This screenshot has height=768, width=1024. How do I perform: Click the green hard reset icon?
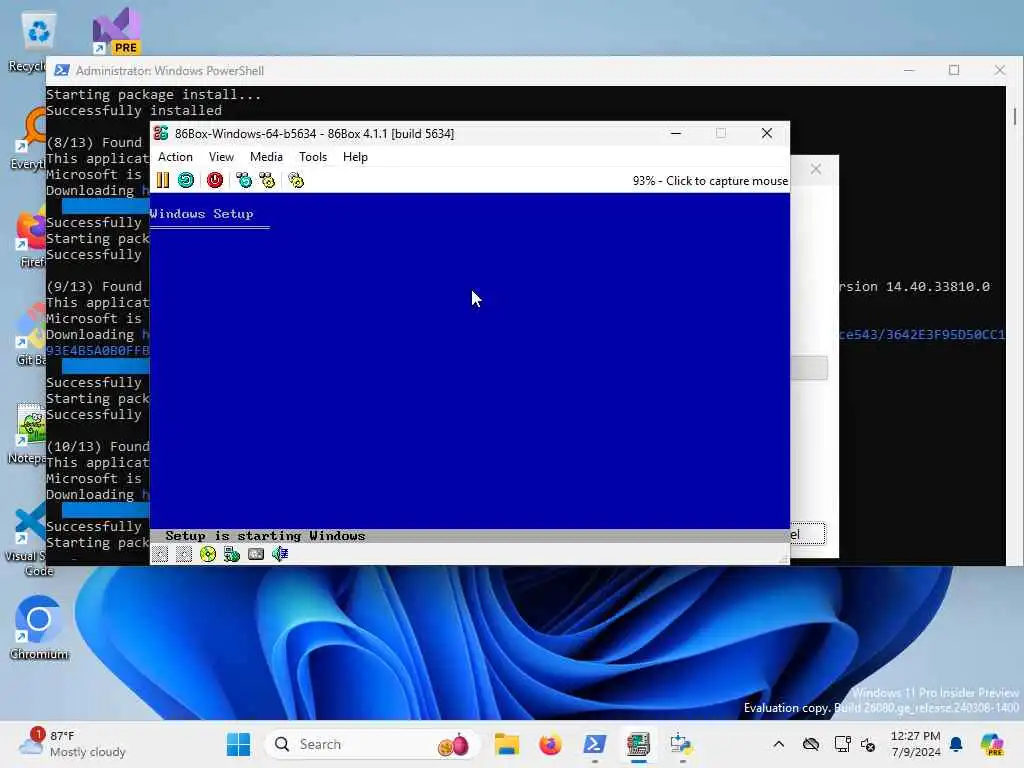[186, 180]
